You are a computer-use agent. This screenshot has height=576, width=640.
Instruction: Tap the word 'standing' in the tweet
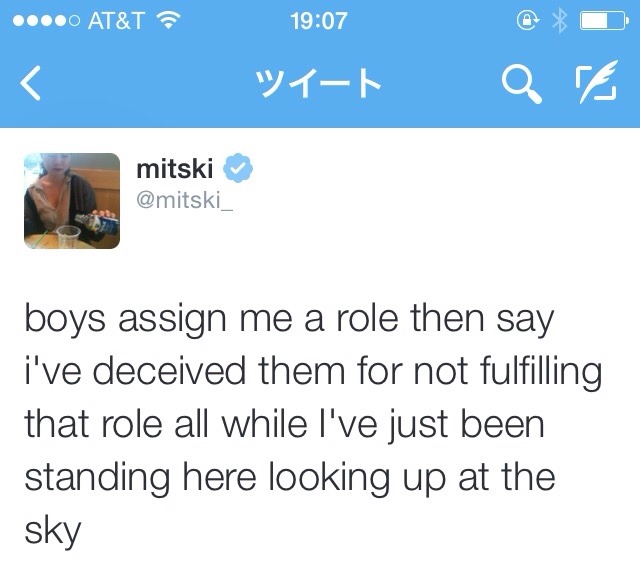coord(98,477)
